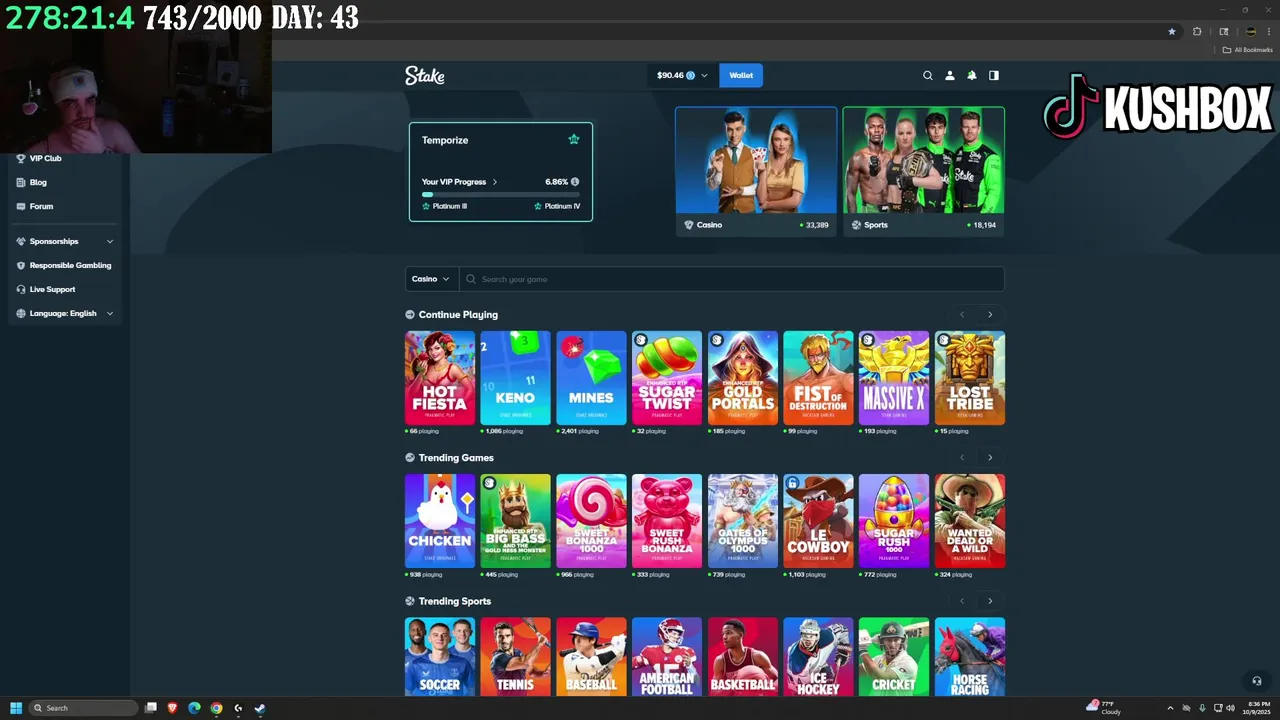Image resolution: width=1280 pixels, height=720 pixels.
Task: Bookmark this page with the star icon
Action: [x=1172, y=31]
